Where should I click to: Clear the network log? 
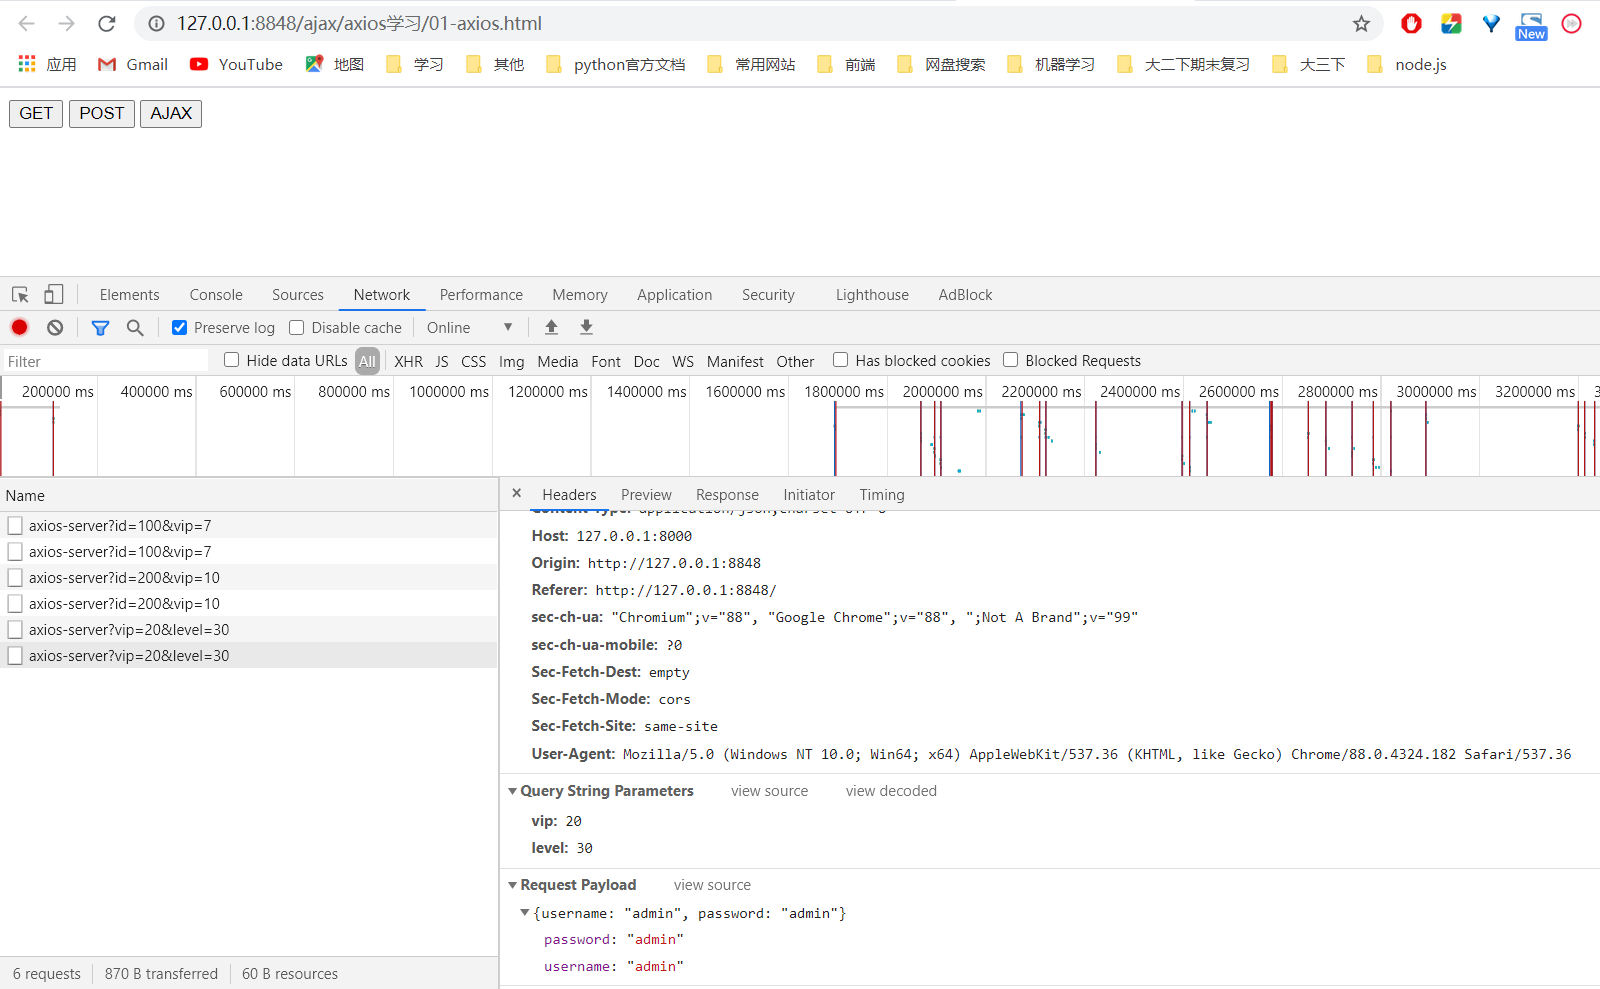tap(55, 327)
